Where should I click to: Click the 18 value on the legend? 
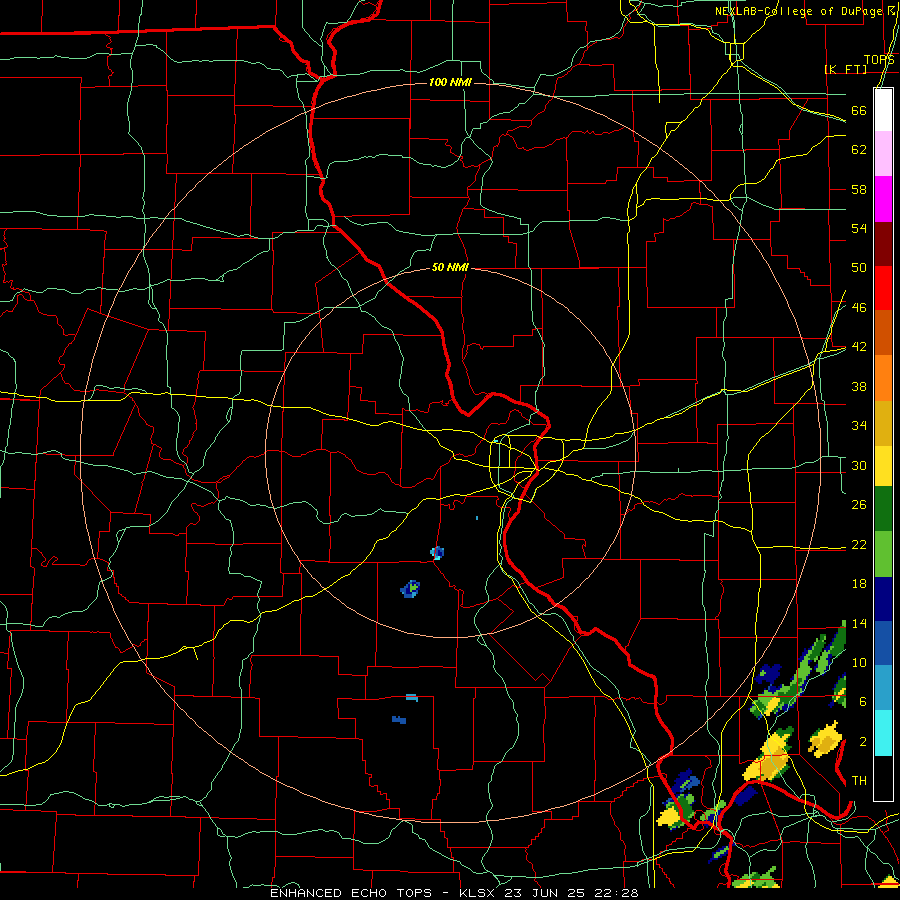click(x=859, y=584)
